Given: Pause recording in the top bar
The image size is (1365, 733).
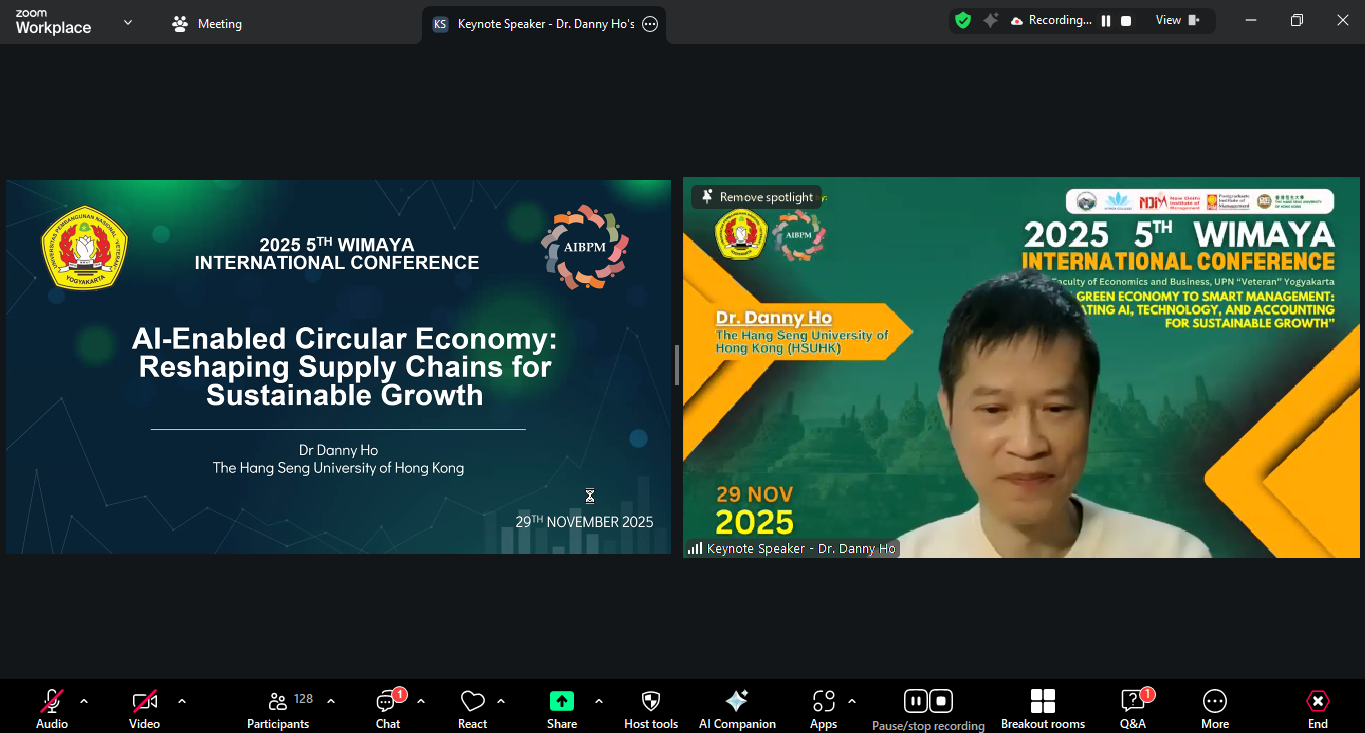Looking at the screenshot, I should point(1106,20).
